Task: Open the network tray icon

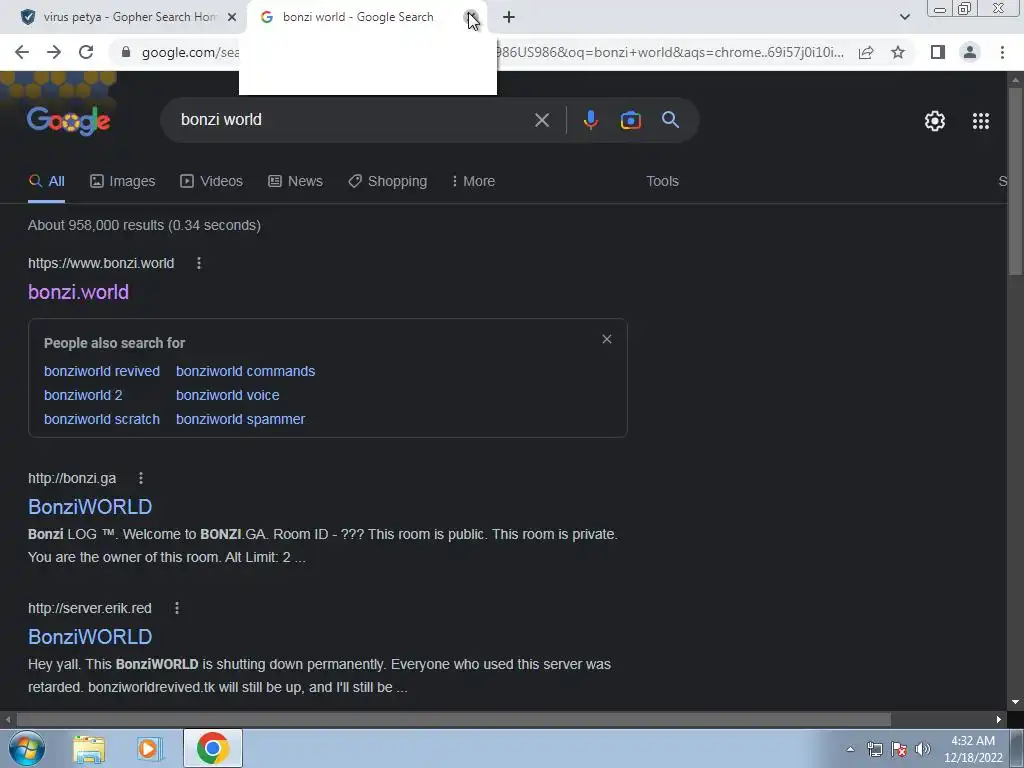Action: 874,749
